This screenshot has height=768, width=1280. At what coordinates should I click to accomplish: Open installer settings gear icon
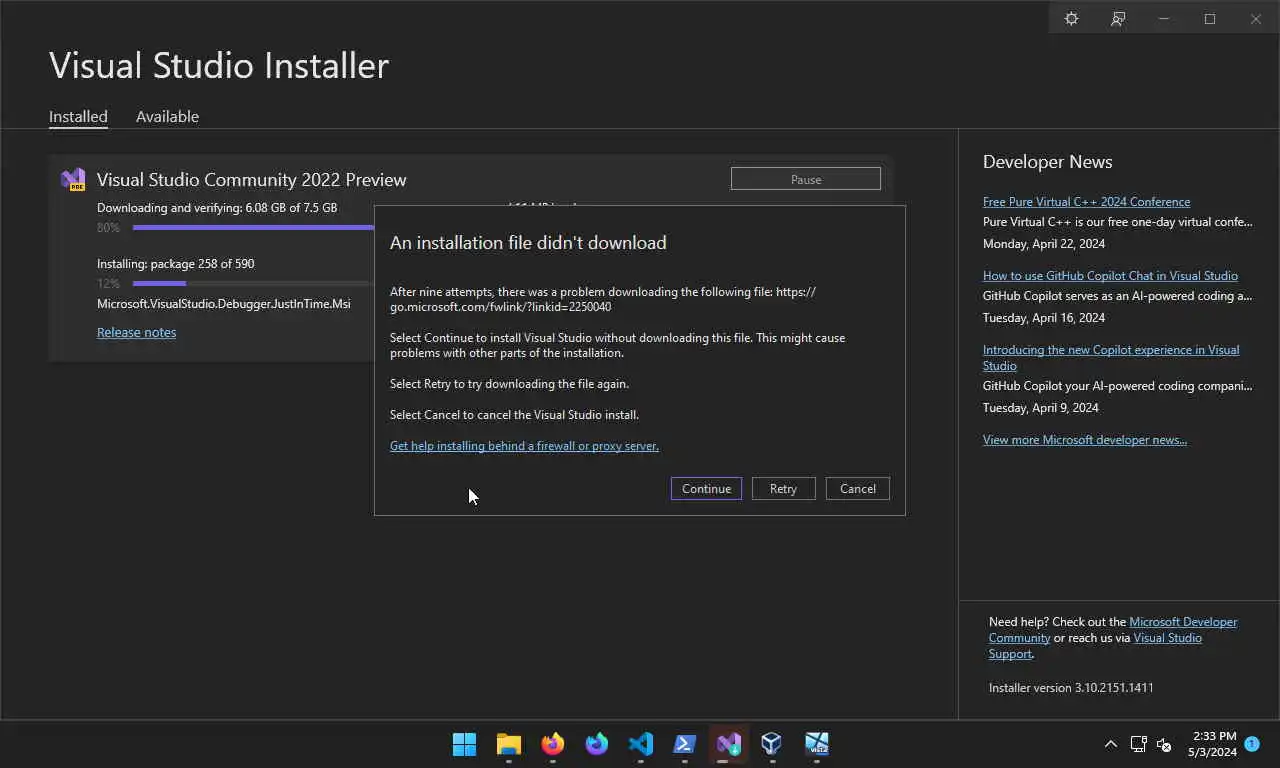pyautogui.click(x=1071, y=19)
